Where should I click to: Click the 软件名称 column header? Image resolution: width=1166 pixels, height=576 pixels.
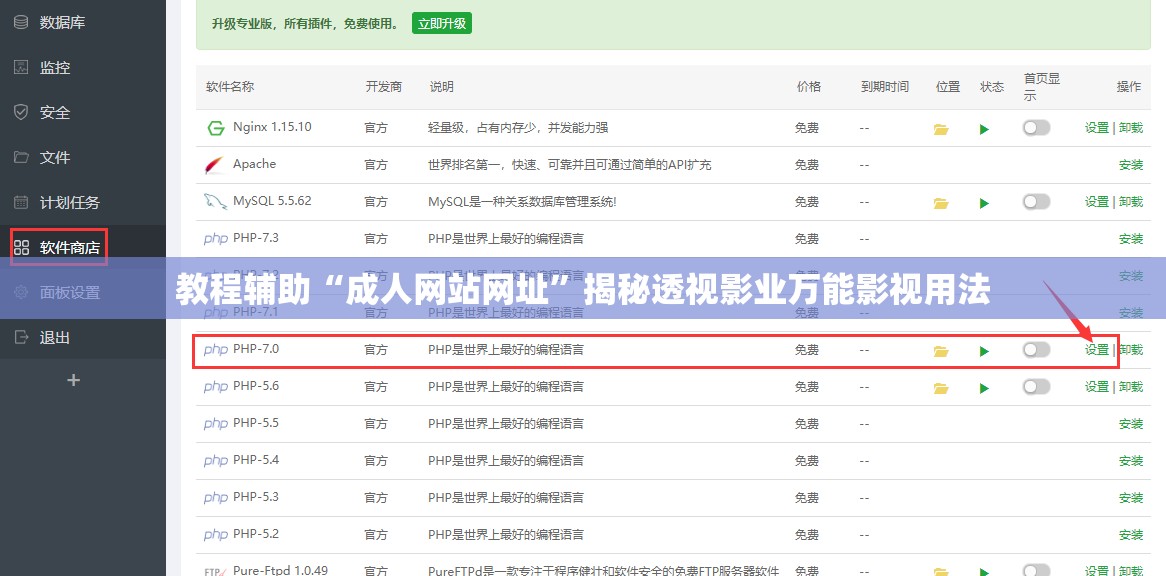[x=230, y=87]
